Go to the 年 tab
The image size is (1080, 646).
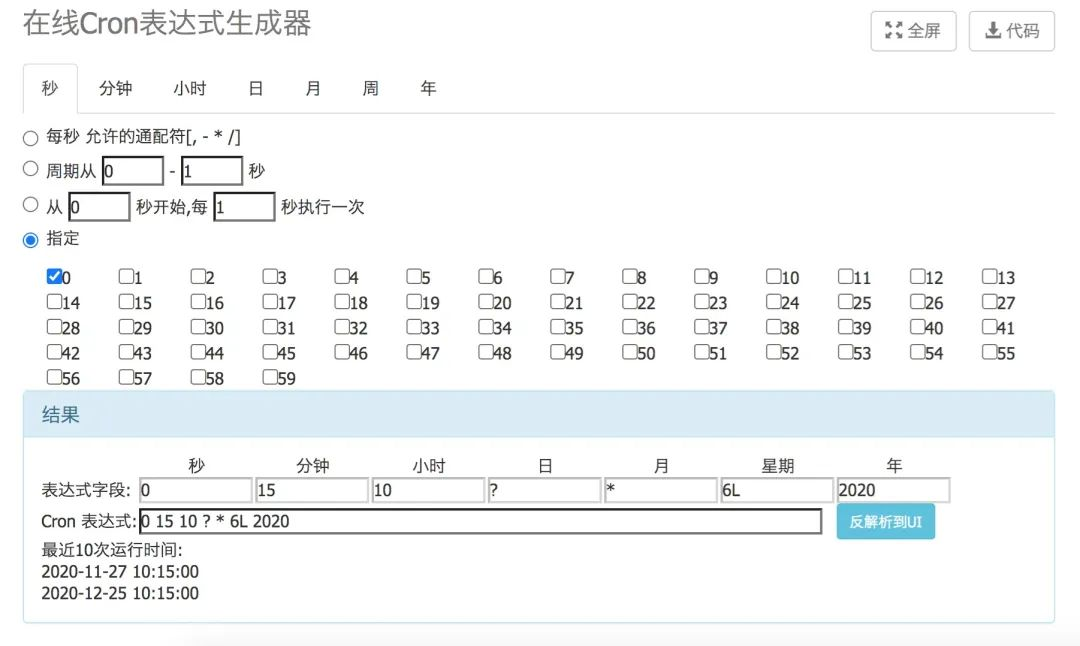[x=428, y=88]
